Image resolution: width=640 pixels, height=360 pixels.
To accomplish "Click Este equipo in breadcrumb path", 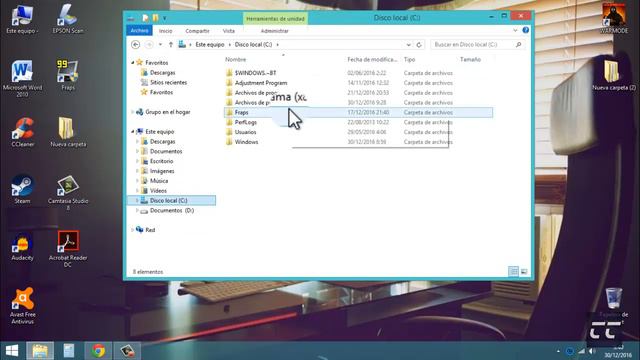I will click(x=210, y=44).
